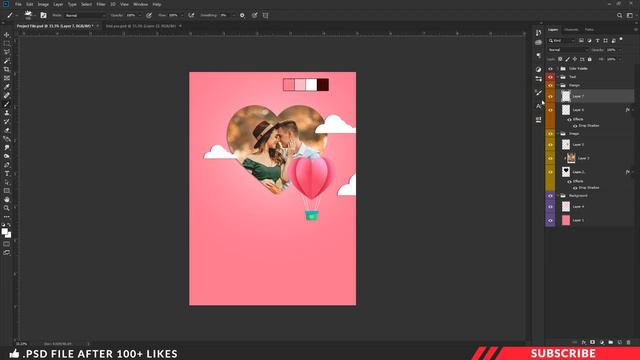The image size is (640, 360).
Task: Click the create new group folder icon
Action: tap(611, 342)
